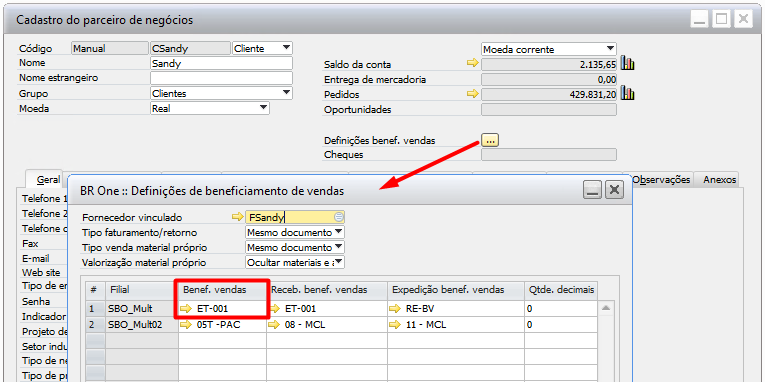Click the Fornecedor vinculado FSandy field
The image size is (765, 382).
[295, 217]
